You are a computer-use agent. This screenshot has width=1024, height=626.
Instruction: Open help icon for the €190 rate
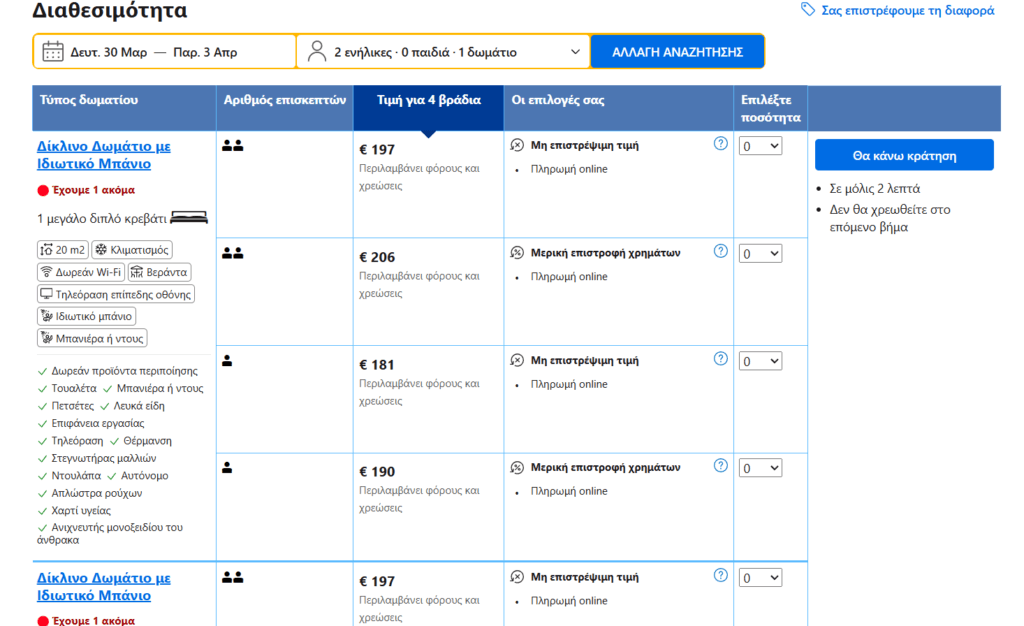coord(720,466)
